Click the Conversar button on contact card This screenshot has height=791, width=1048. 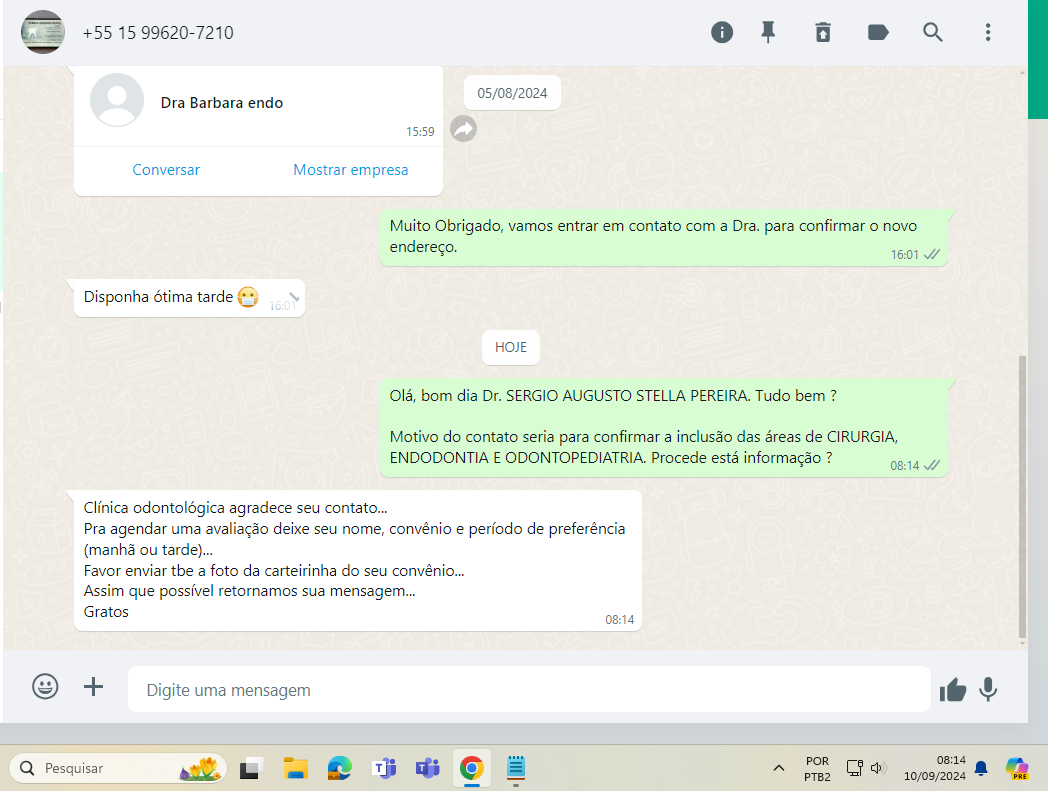[x=166, y=170]
